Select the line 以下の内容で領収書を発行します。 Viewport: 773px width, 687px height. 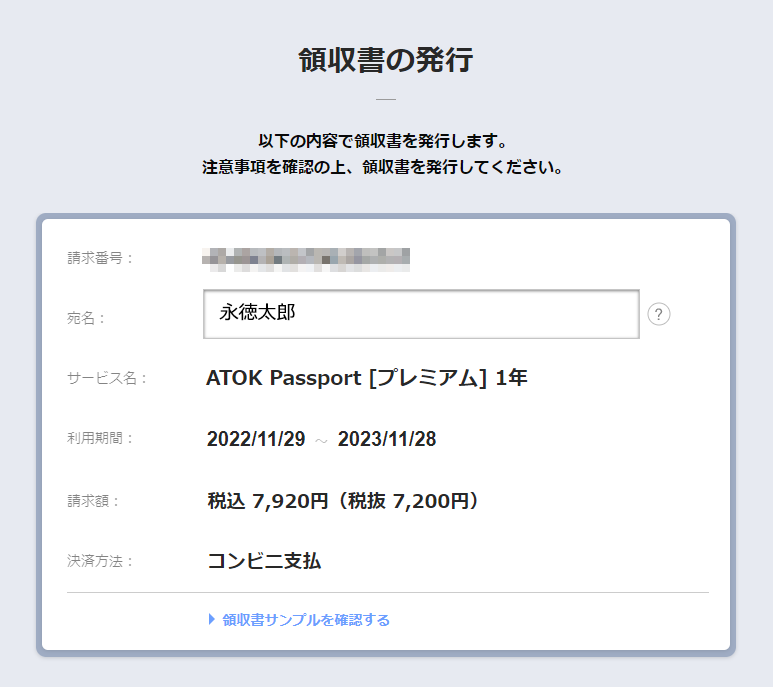pos(383,141)
